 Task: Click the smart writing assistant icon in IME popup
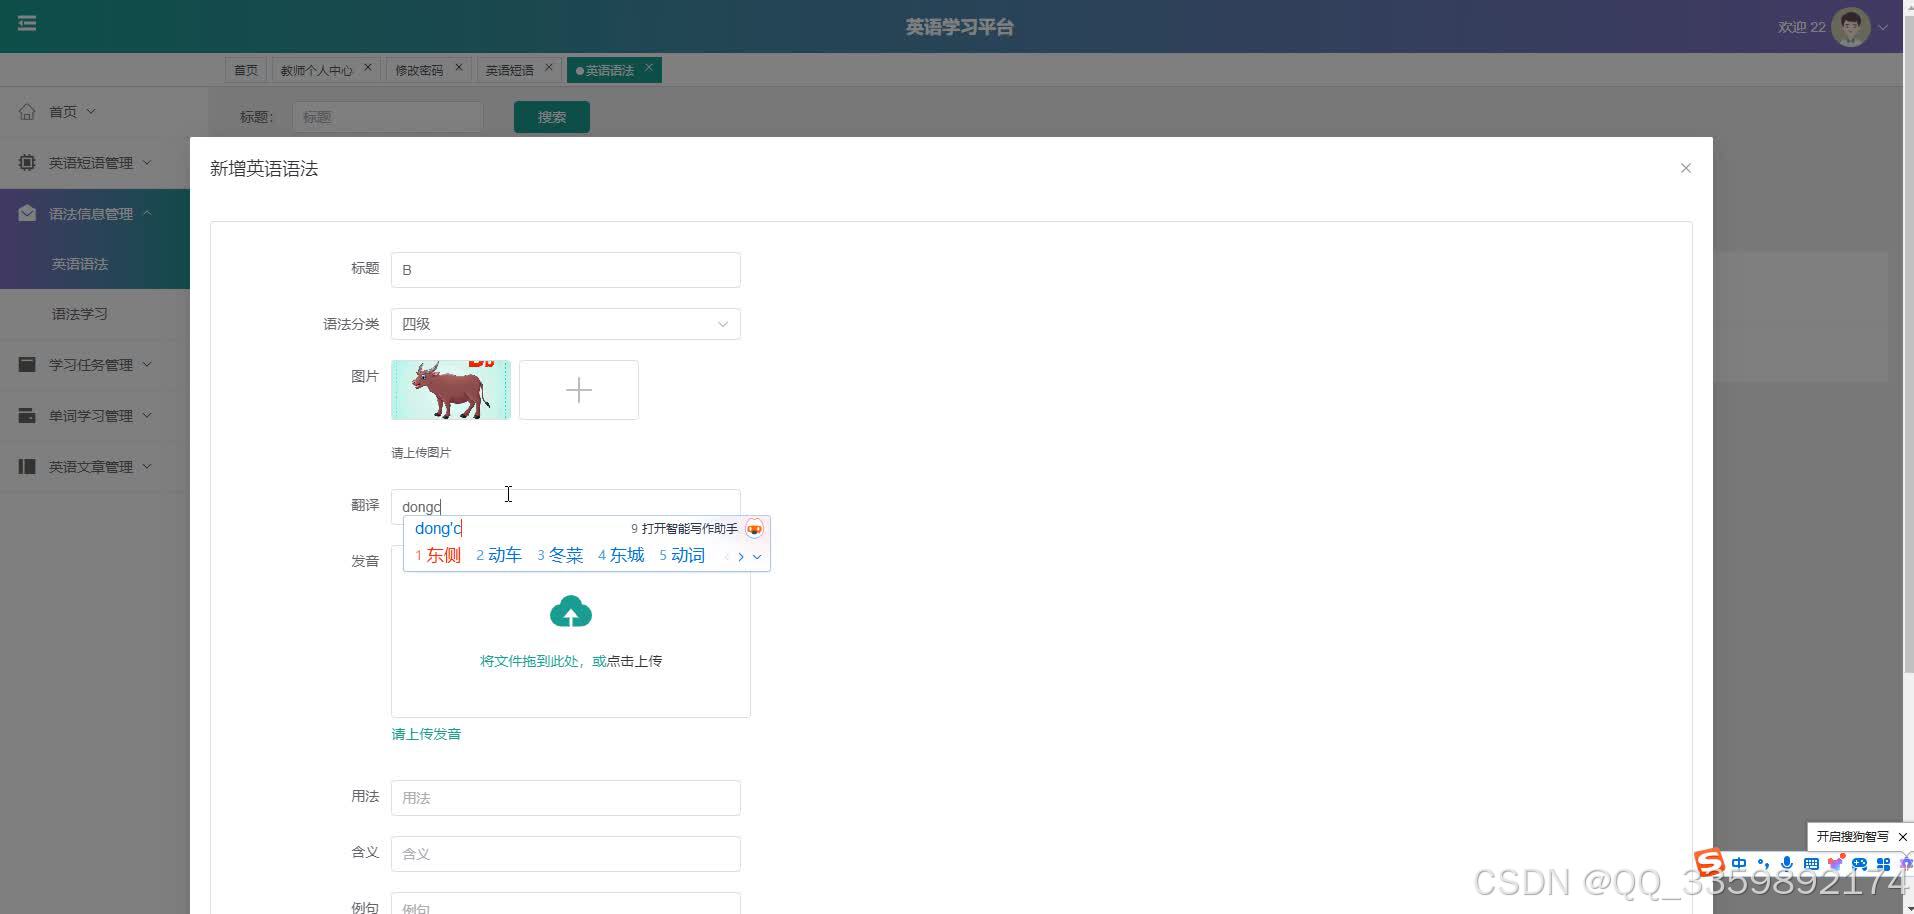point(755,529)
